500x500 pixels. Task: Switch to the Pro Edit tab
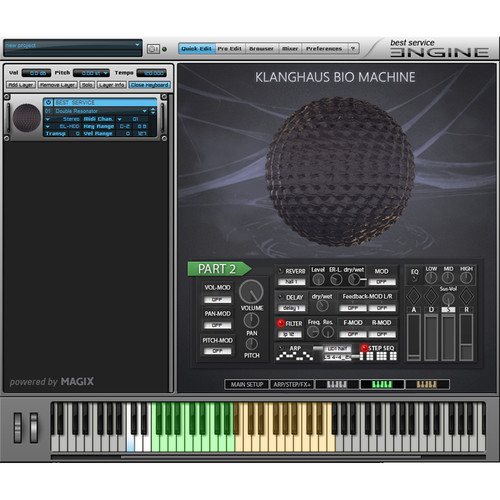pos(230,49)
